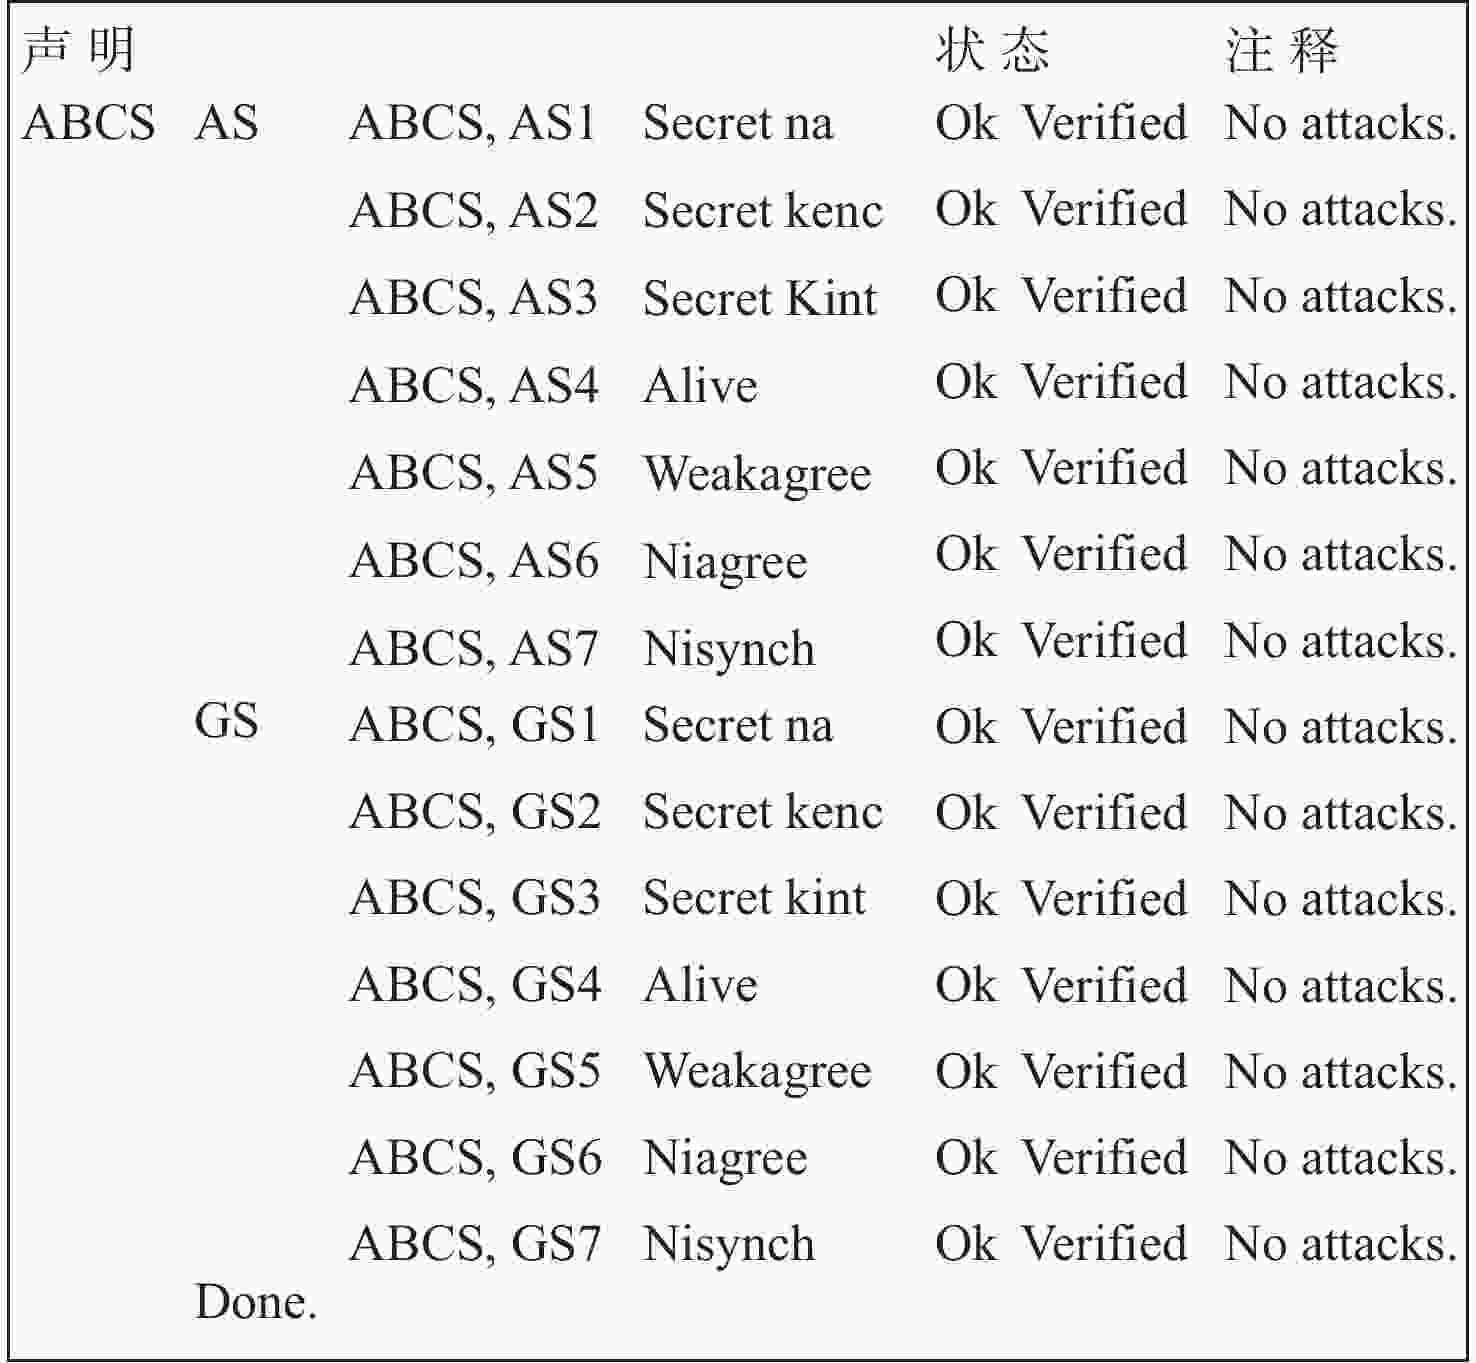Select the ABCS, AS7 claim identifier

[x=473, y=648]
